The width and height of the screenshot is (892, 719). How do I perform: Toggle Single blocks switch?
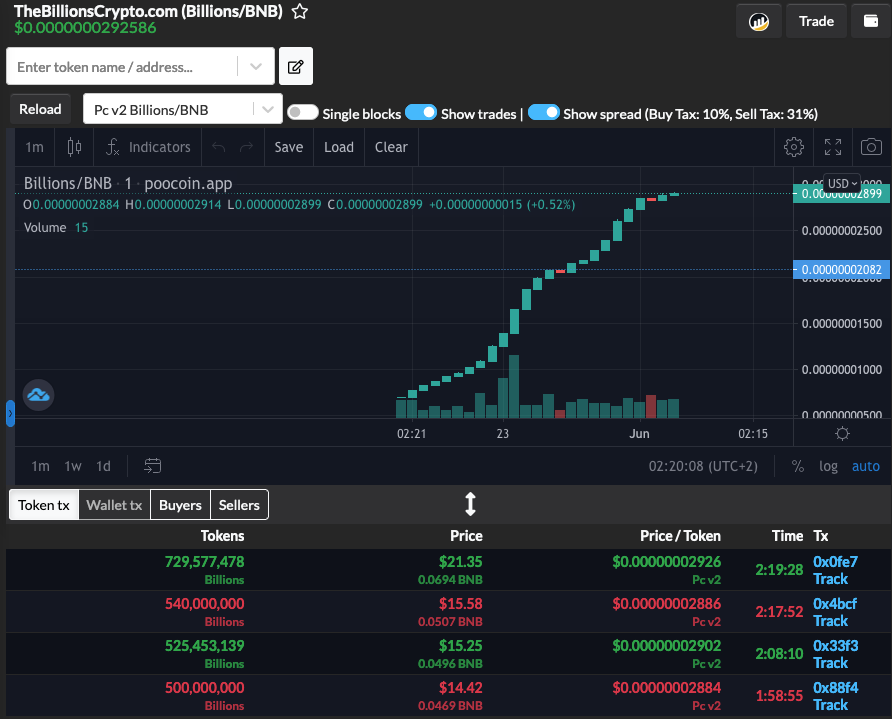coord(303,112)
